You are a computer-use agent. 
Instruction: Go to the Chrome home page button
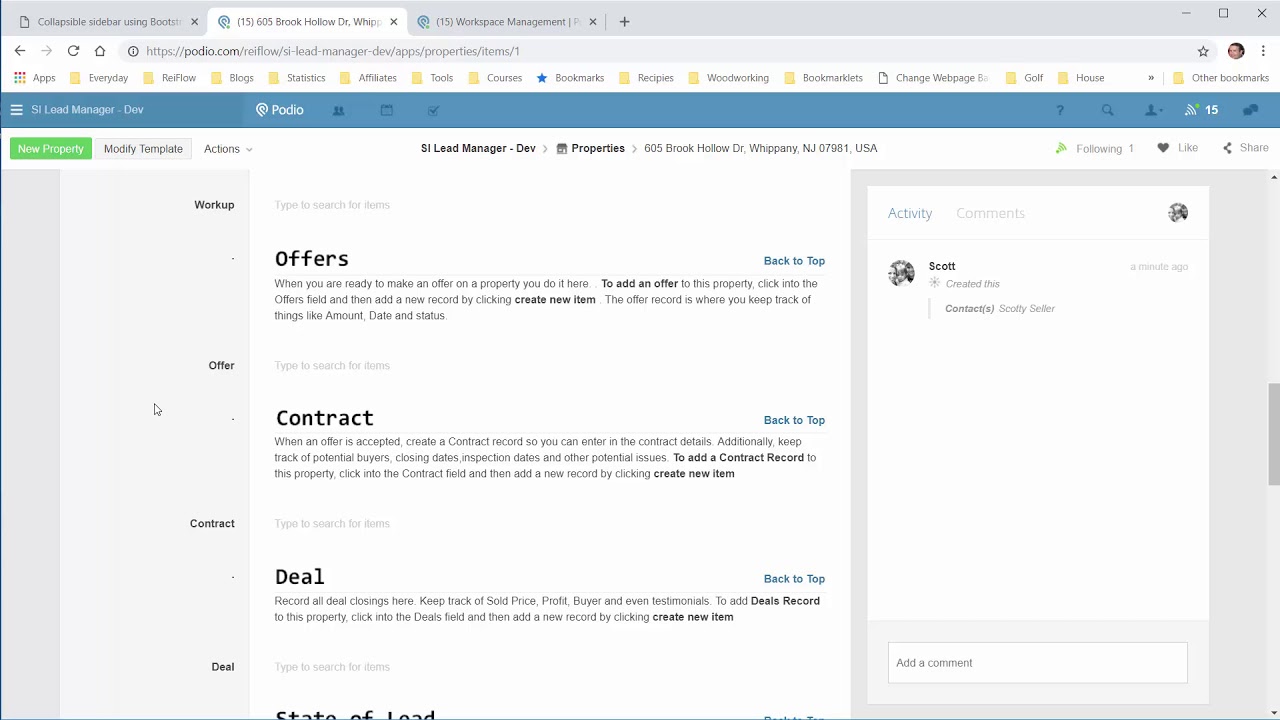(100, 51)
